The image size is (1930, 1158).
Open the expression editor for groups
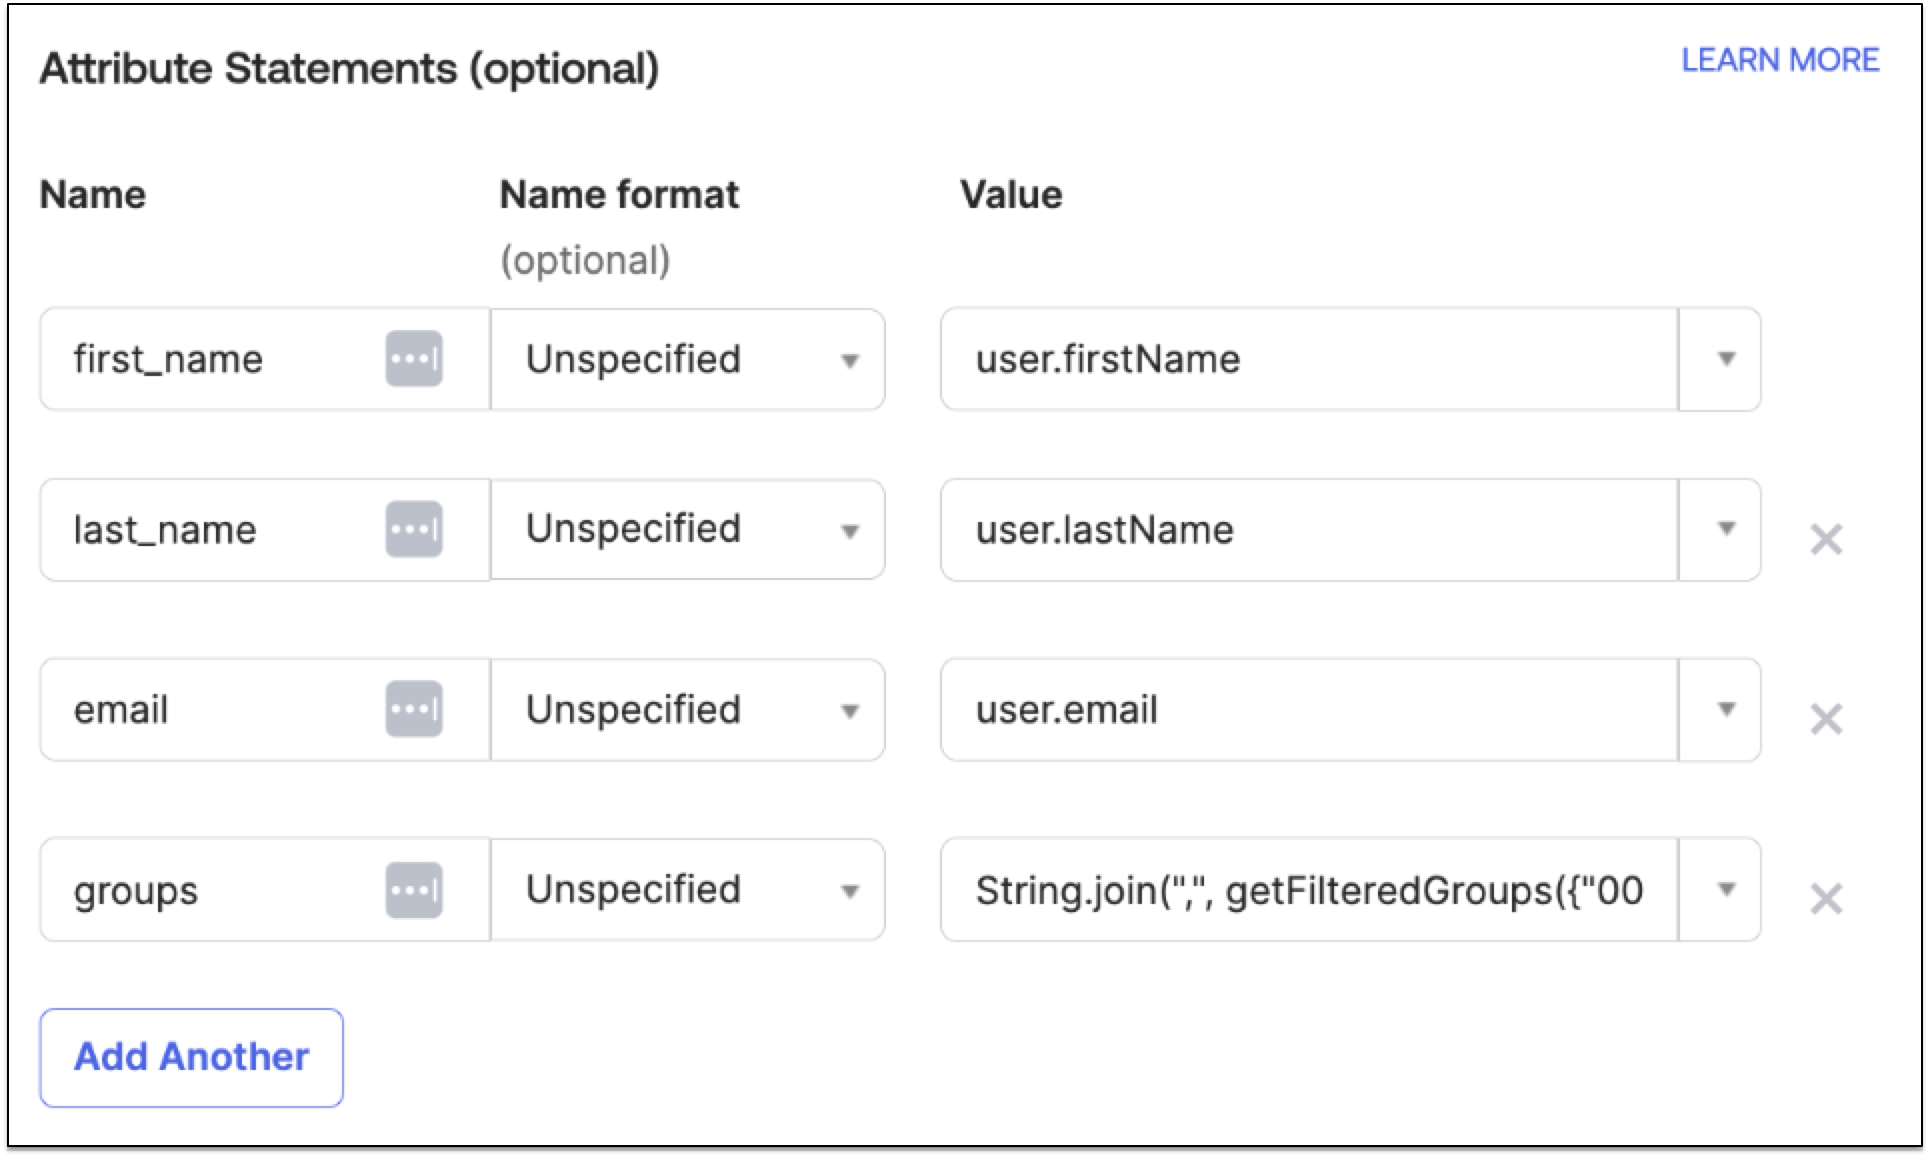pos(414,889)
